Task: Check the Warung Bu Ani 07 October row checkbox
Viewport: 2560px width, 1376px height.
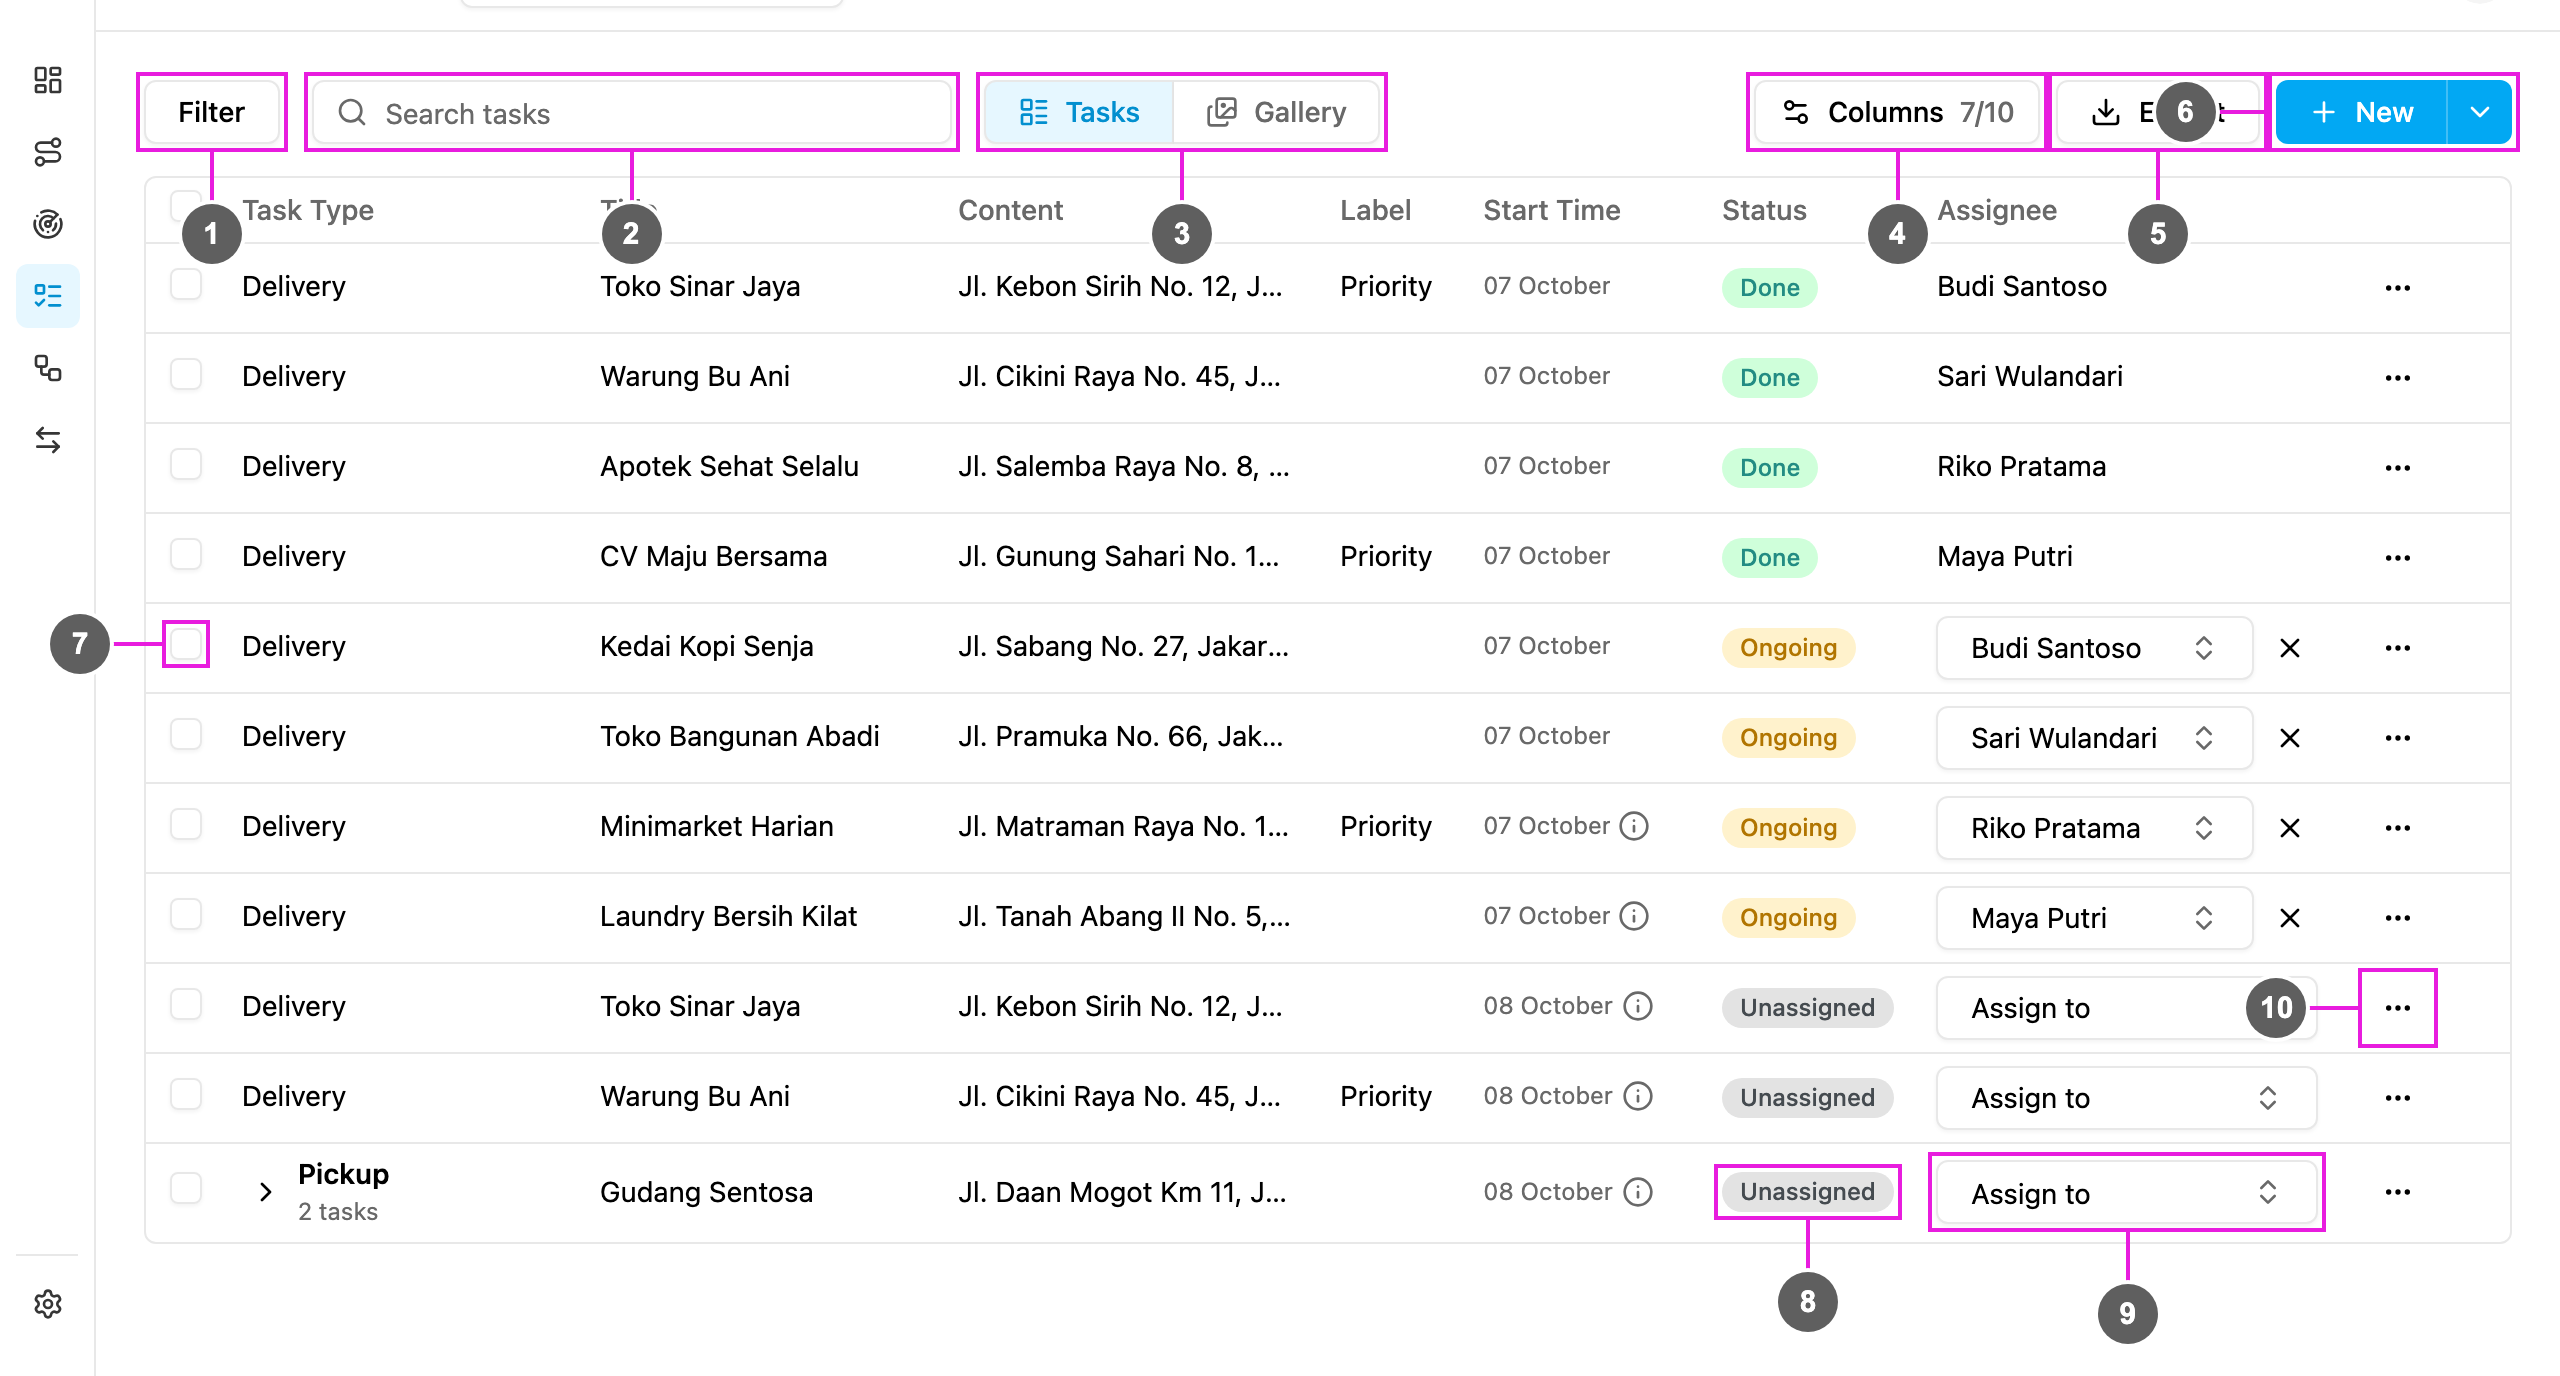Action: (x=186, y=374)
